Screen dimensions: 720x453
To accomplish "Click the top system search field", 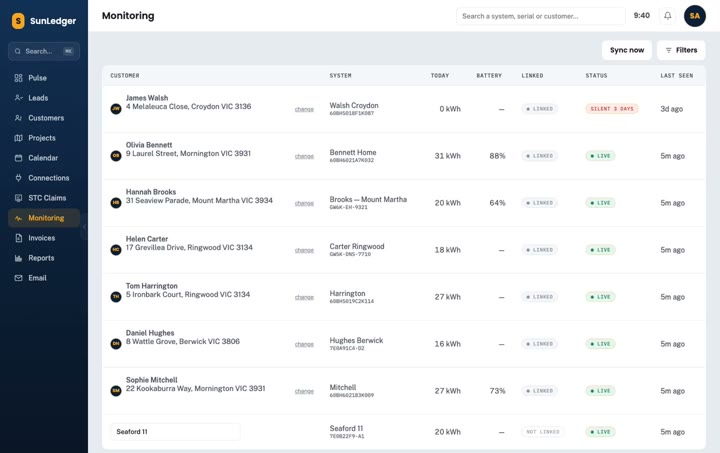I will coord(540,16).
